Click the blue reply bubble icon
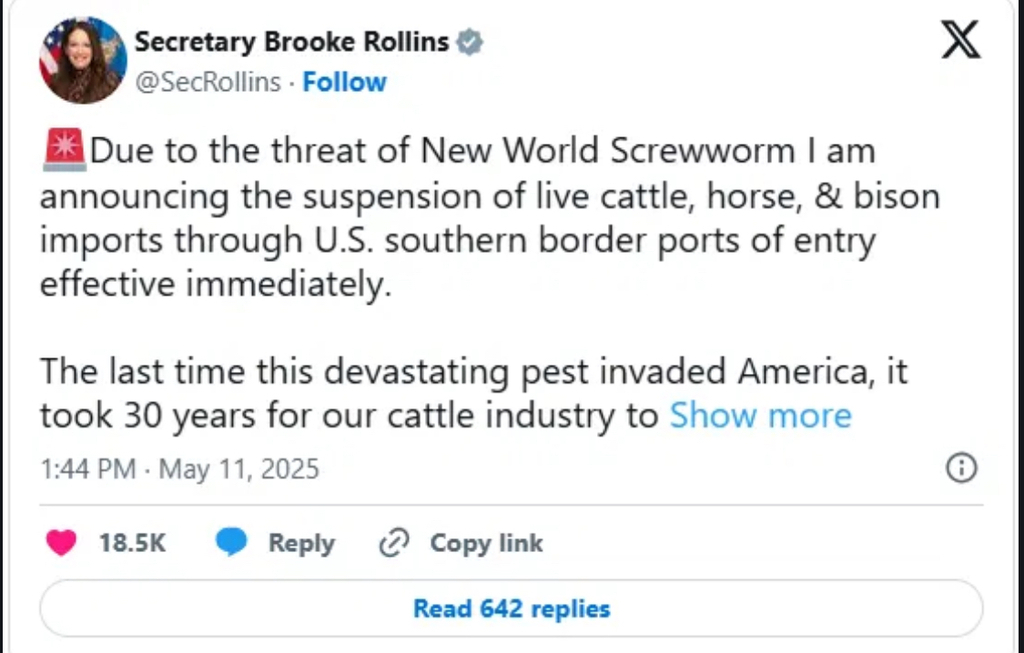Screen dimensions: 1024x653 tap(232, 543)
